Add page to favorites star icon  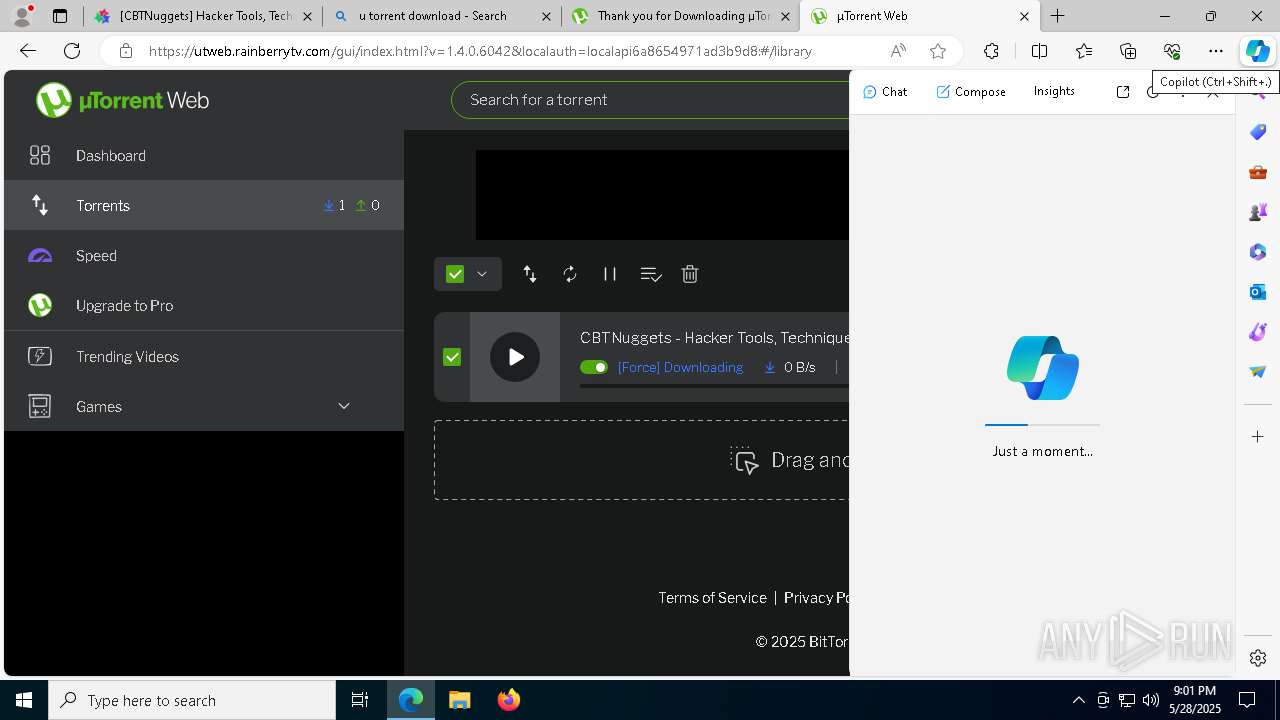938,51
